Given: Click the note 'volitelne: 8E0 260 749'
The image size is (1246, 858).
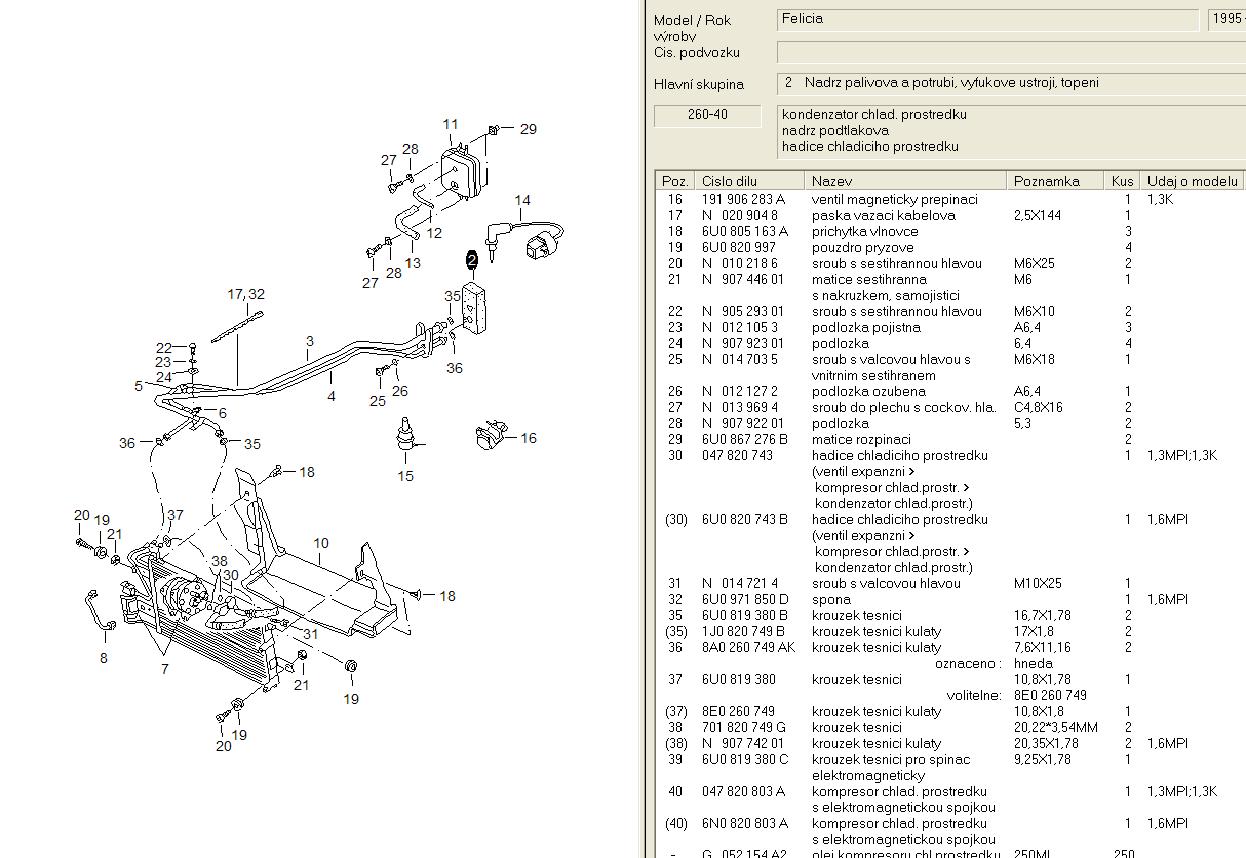Looking at the screenshot, I should (1016, 695).
